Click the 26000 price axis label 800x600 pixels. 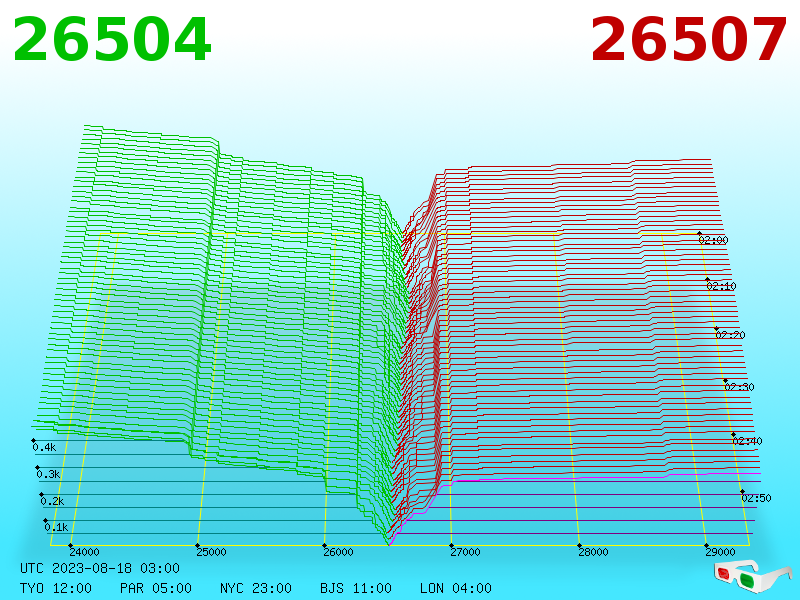pos(338,552)
